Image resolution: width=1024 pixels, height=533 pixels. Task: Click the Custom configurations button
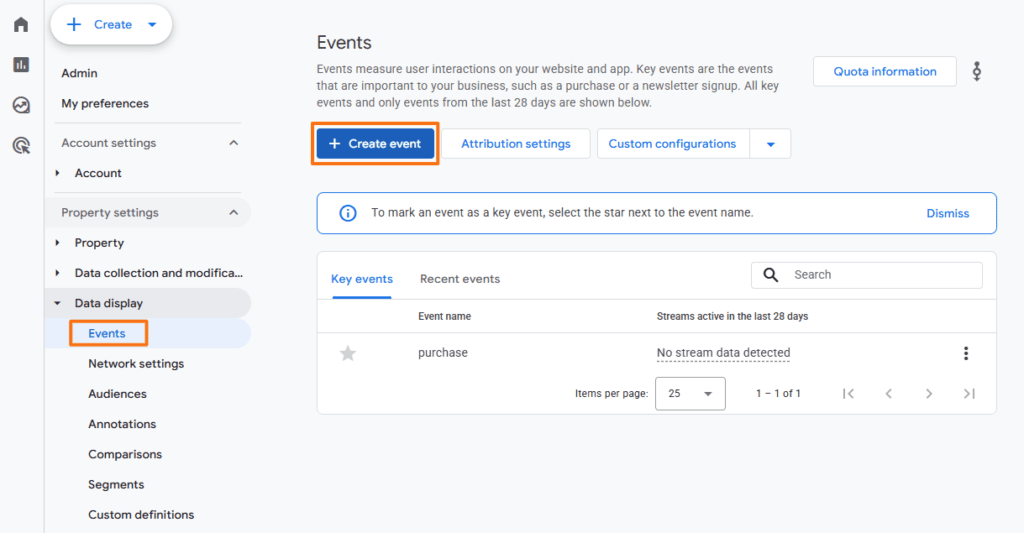673,144
